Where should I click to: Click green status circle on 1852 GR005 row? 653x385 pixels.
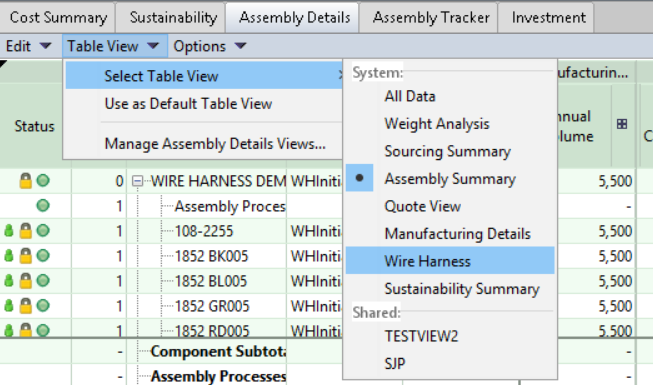(x=43, y=305)
